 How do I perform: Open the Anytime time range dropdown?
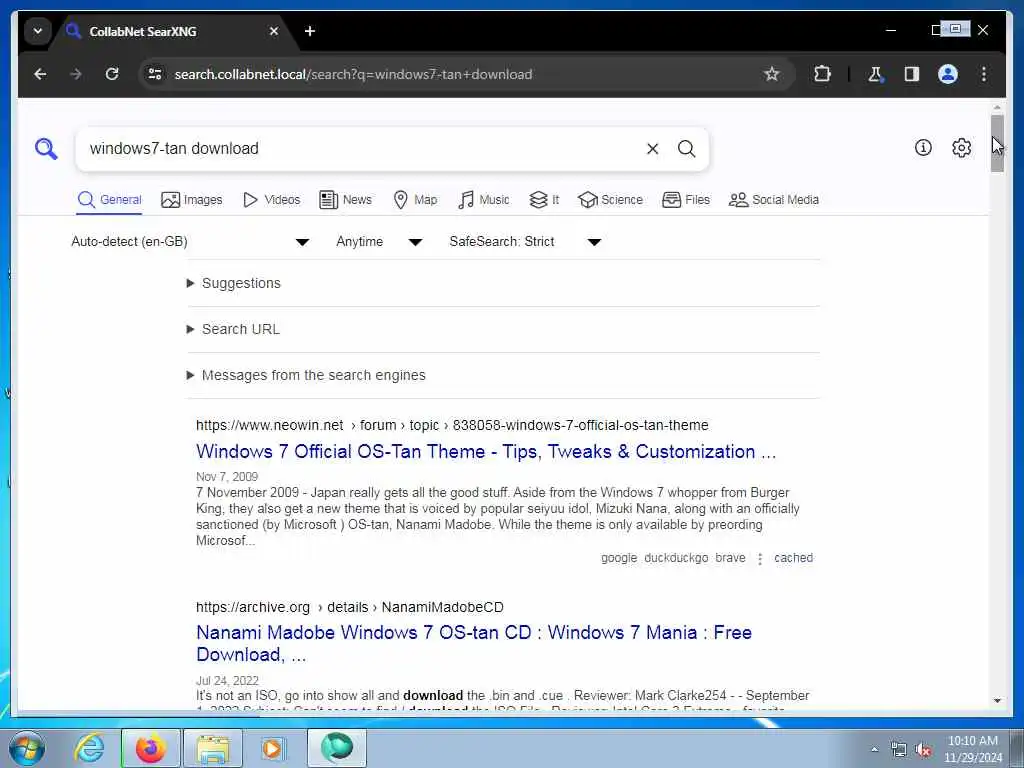(x=379, y=242)
